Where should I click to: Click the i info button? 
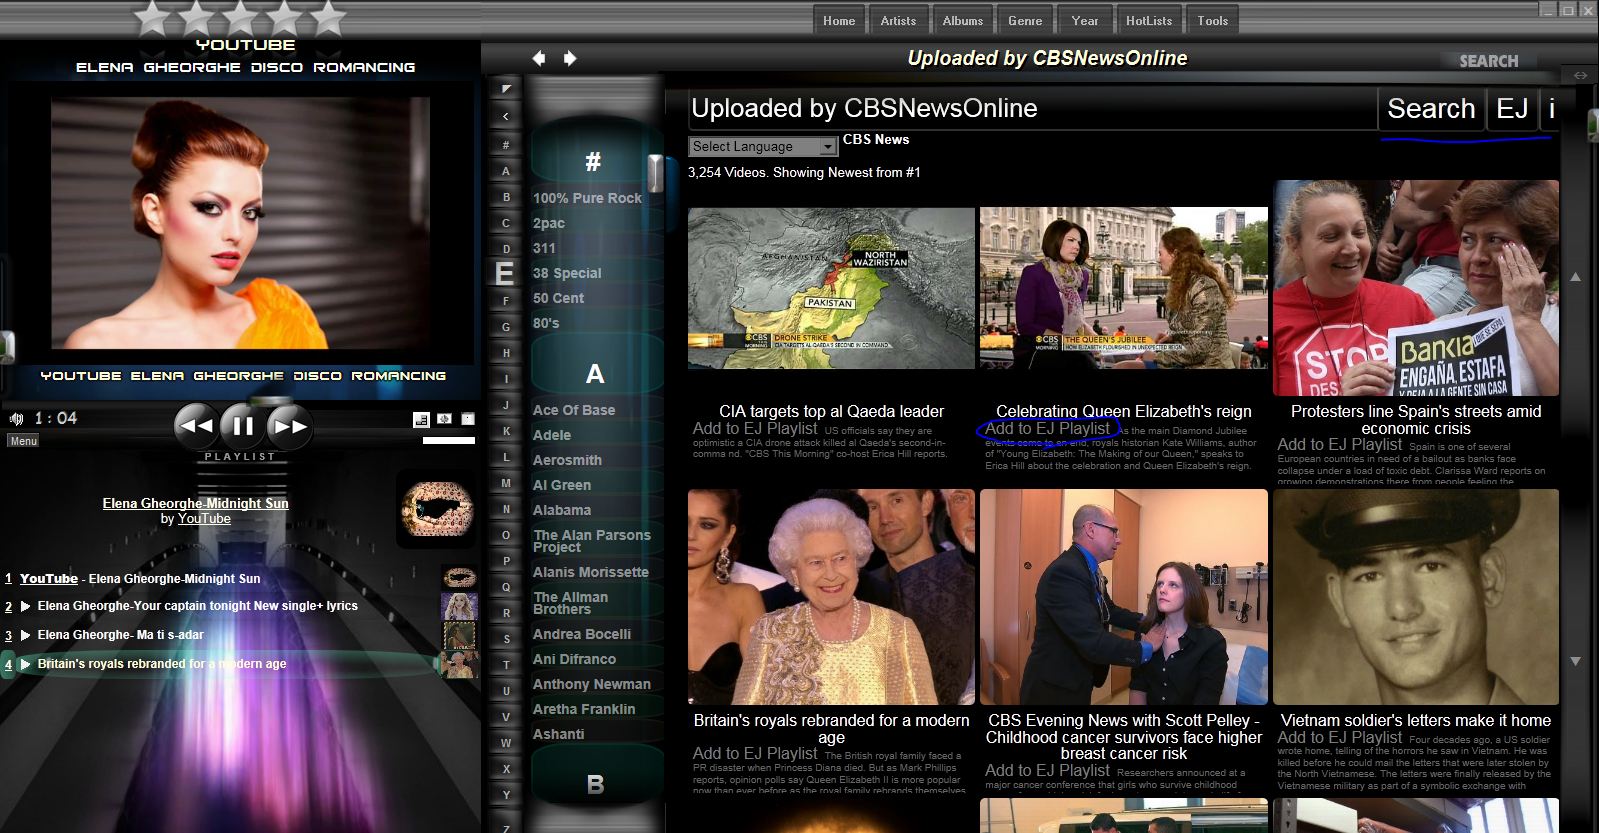pos(1552,108)
